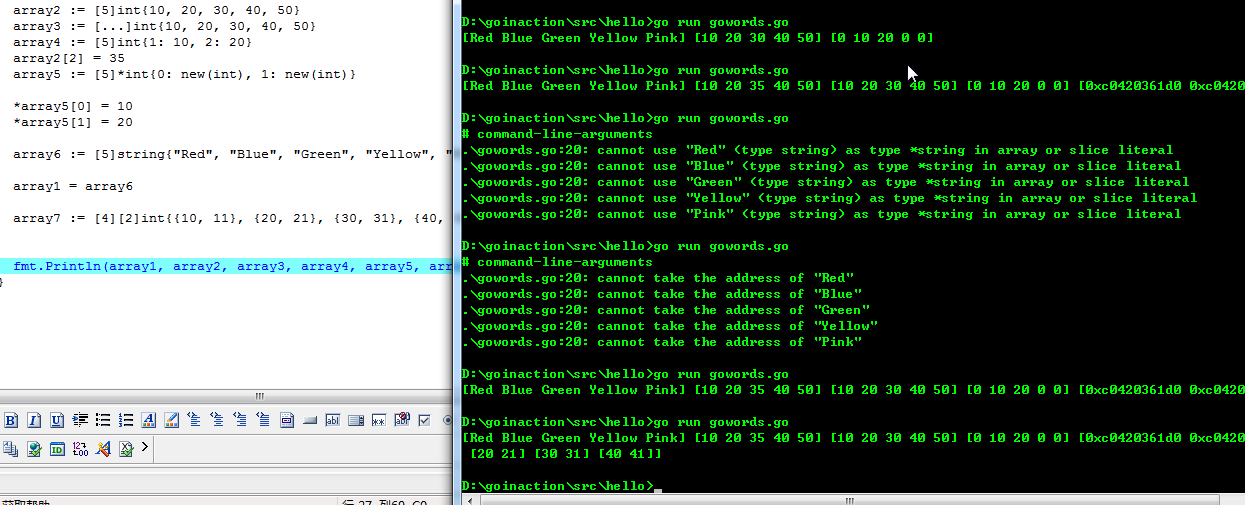Open the font color brush icon
Image resolution: width=1245 pixels, height=505 pixels.
[x=171, y=420]
